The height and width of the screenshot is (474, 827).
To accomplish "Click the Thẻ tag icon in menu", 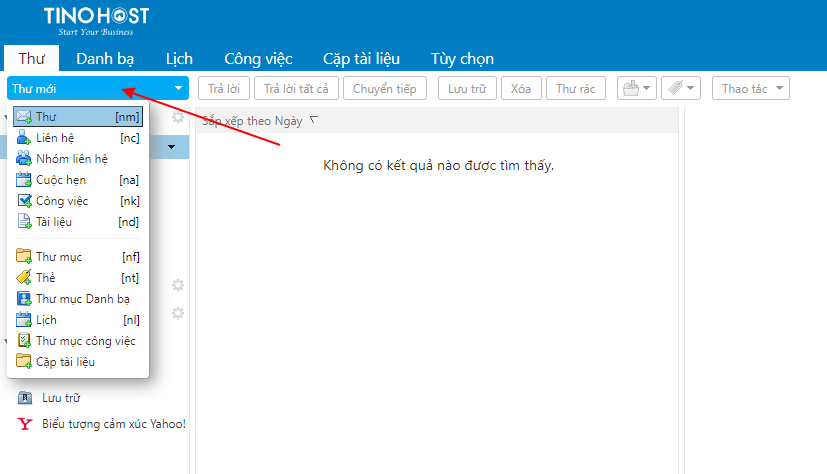I will 24,278.
